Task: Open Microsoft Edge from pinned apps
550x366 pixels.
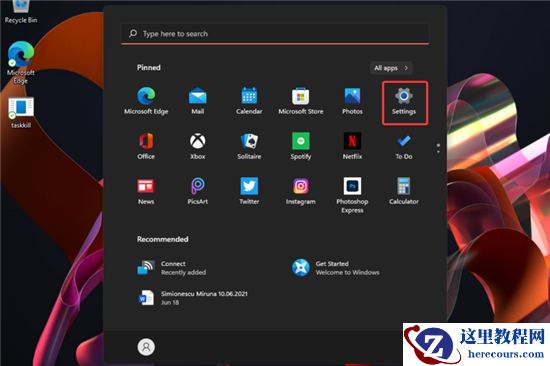Action: pos(146,101)
